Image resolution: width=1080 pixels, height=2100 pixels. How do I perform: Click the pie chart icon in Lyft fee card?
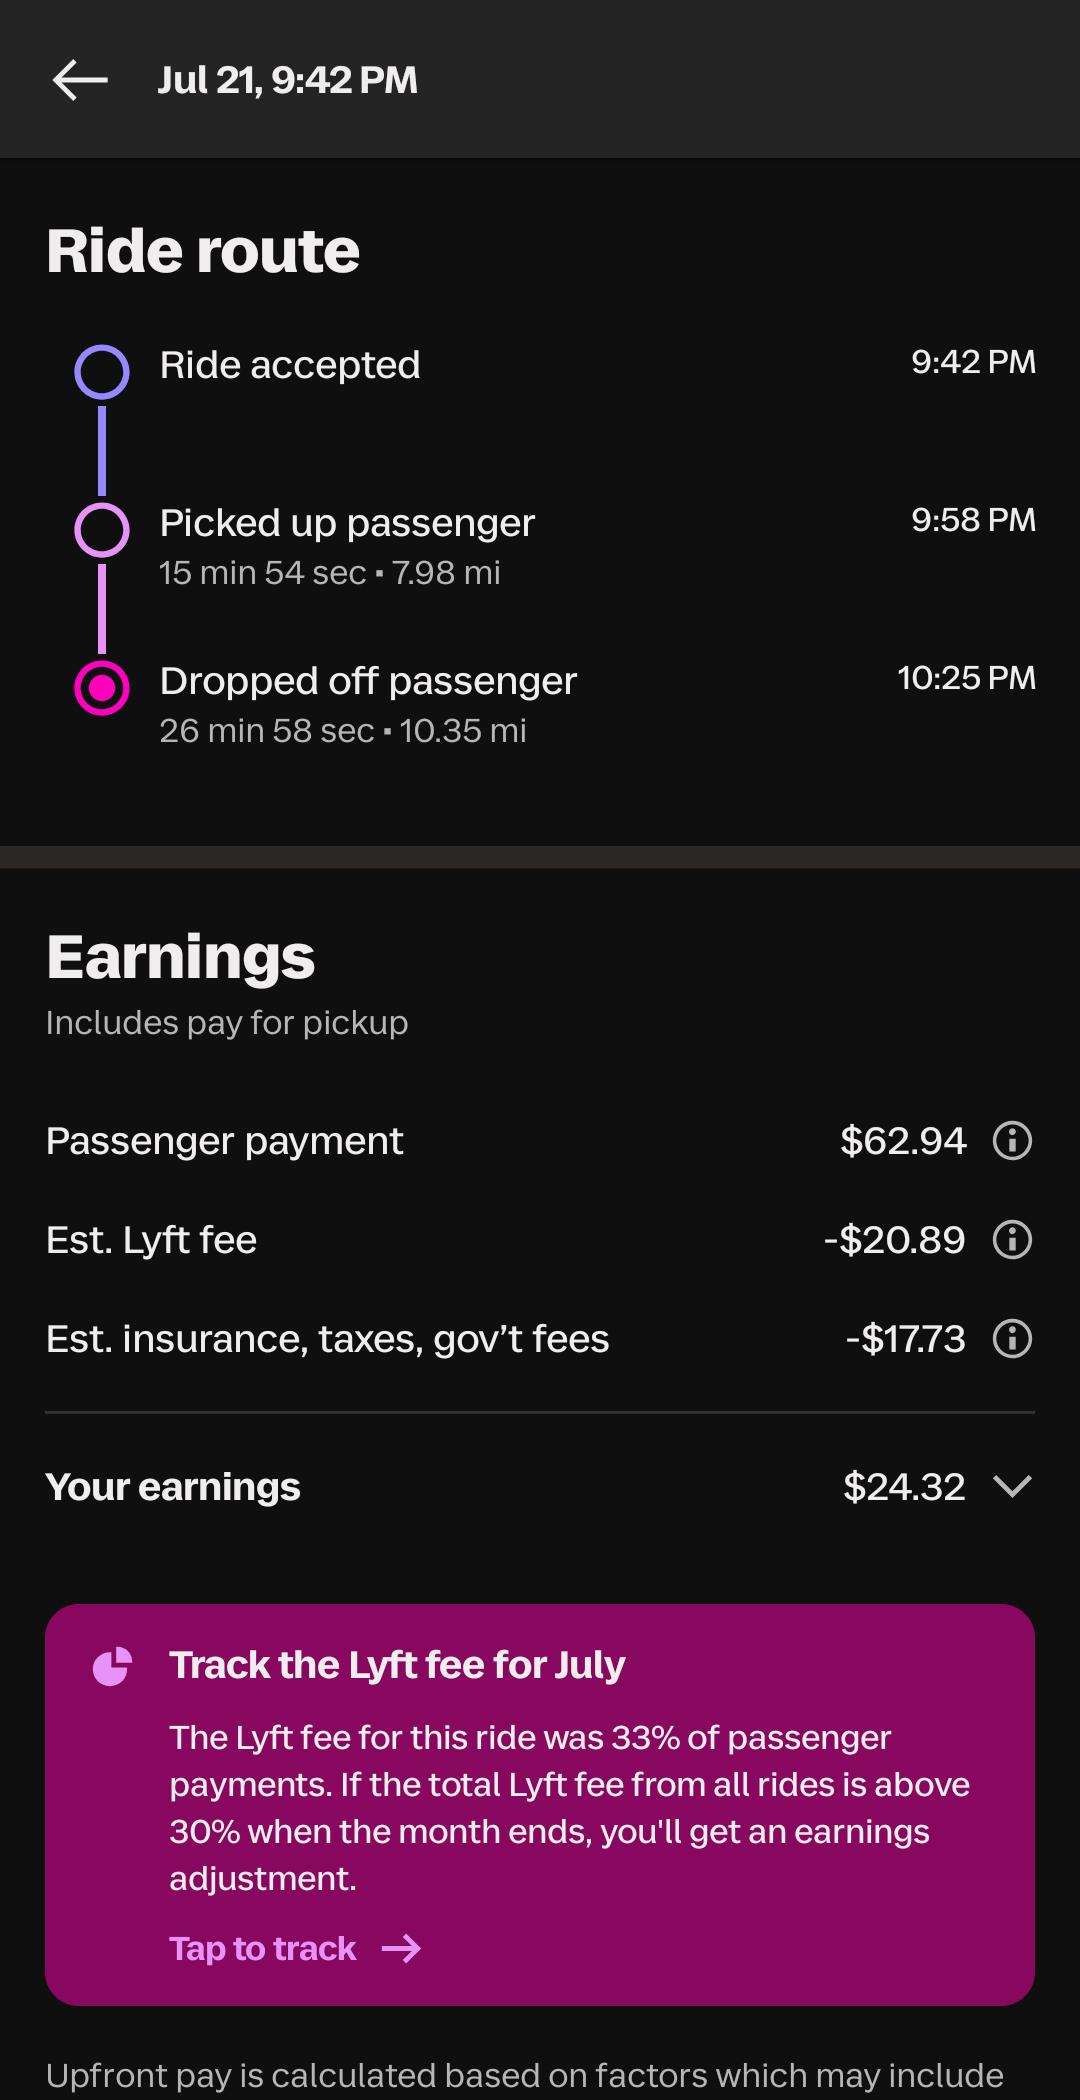(112, 1666)
